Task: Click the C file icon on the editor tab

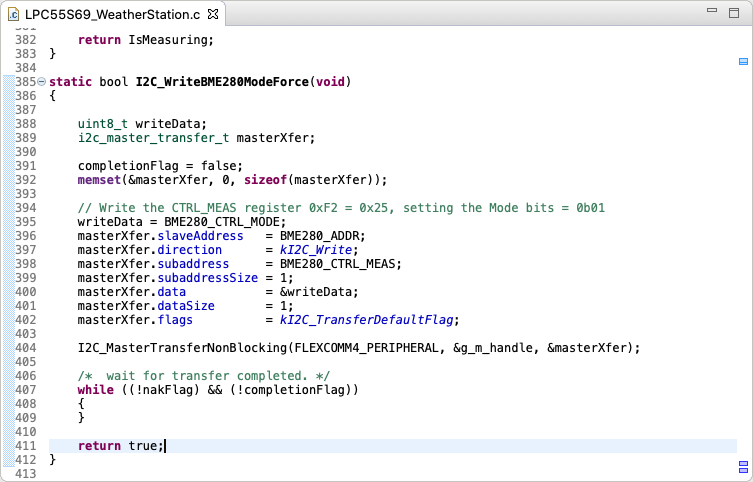Action: [13, 13]
